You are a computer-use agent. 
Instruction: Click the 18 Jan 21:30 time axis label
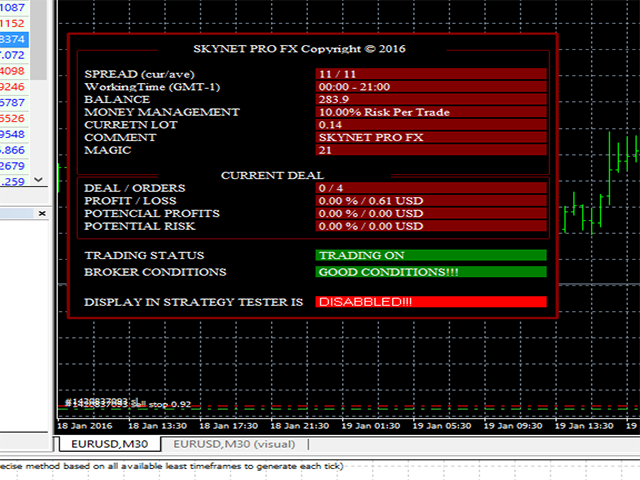tap(300, 426)
